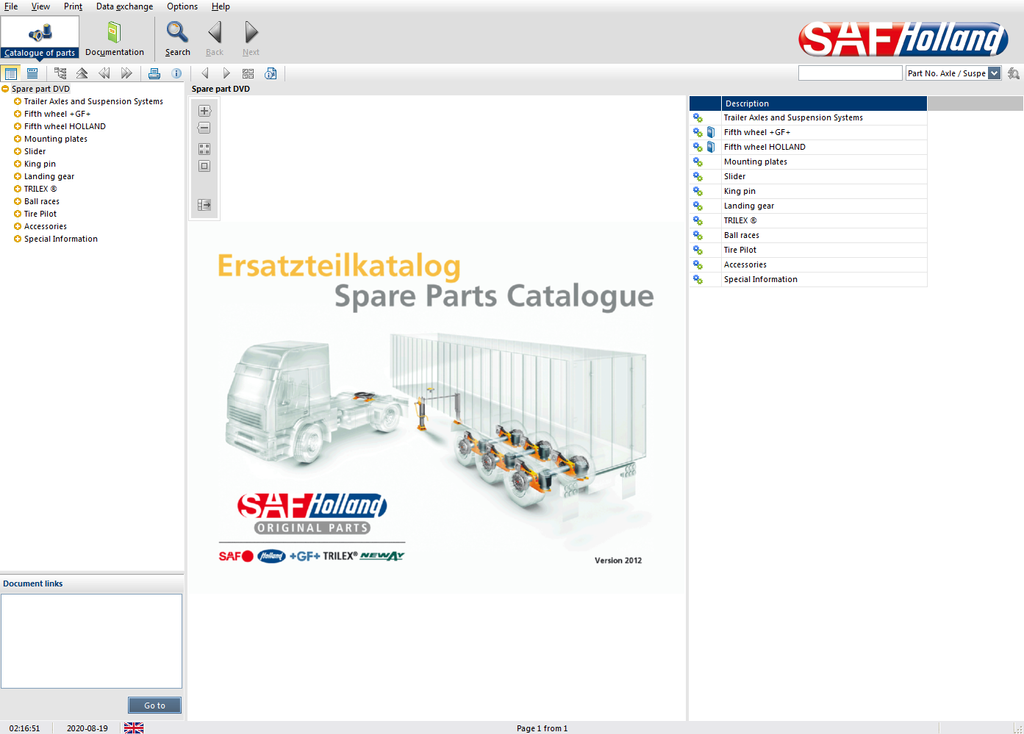Open the Data exchange menu

coord(124,7)
